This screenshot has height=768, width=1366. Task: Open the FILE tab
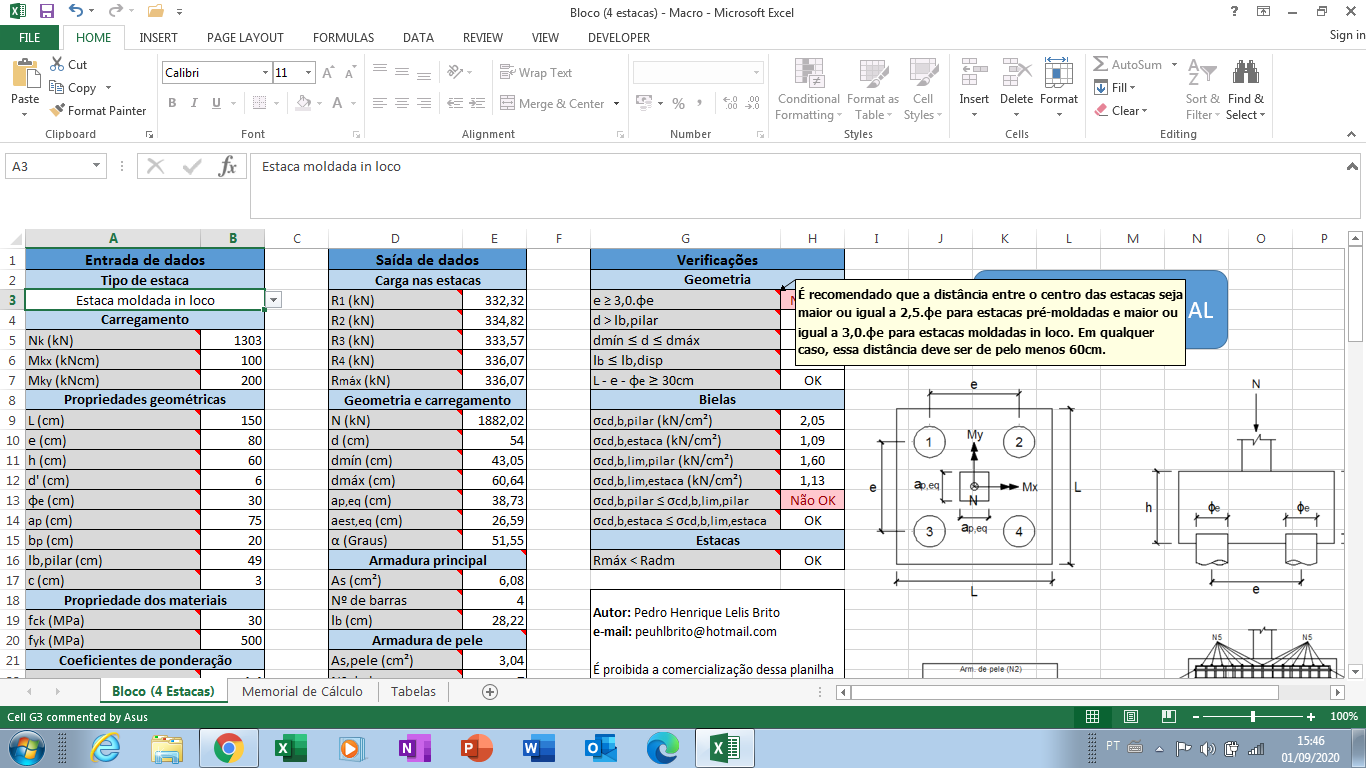(x=30, y=37)
